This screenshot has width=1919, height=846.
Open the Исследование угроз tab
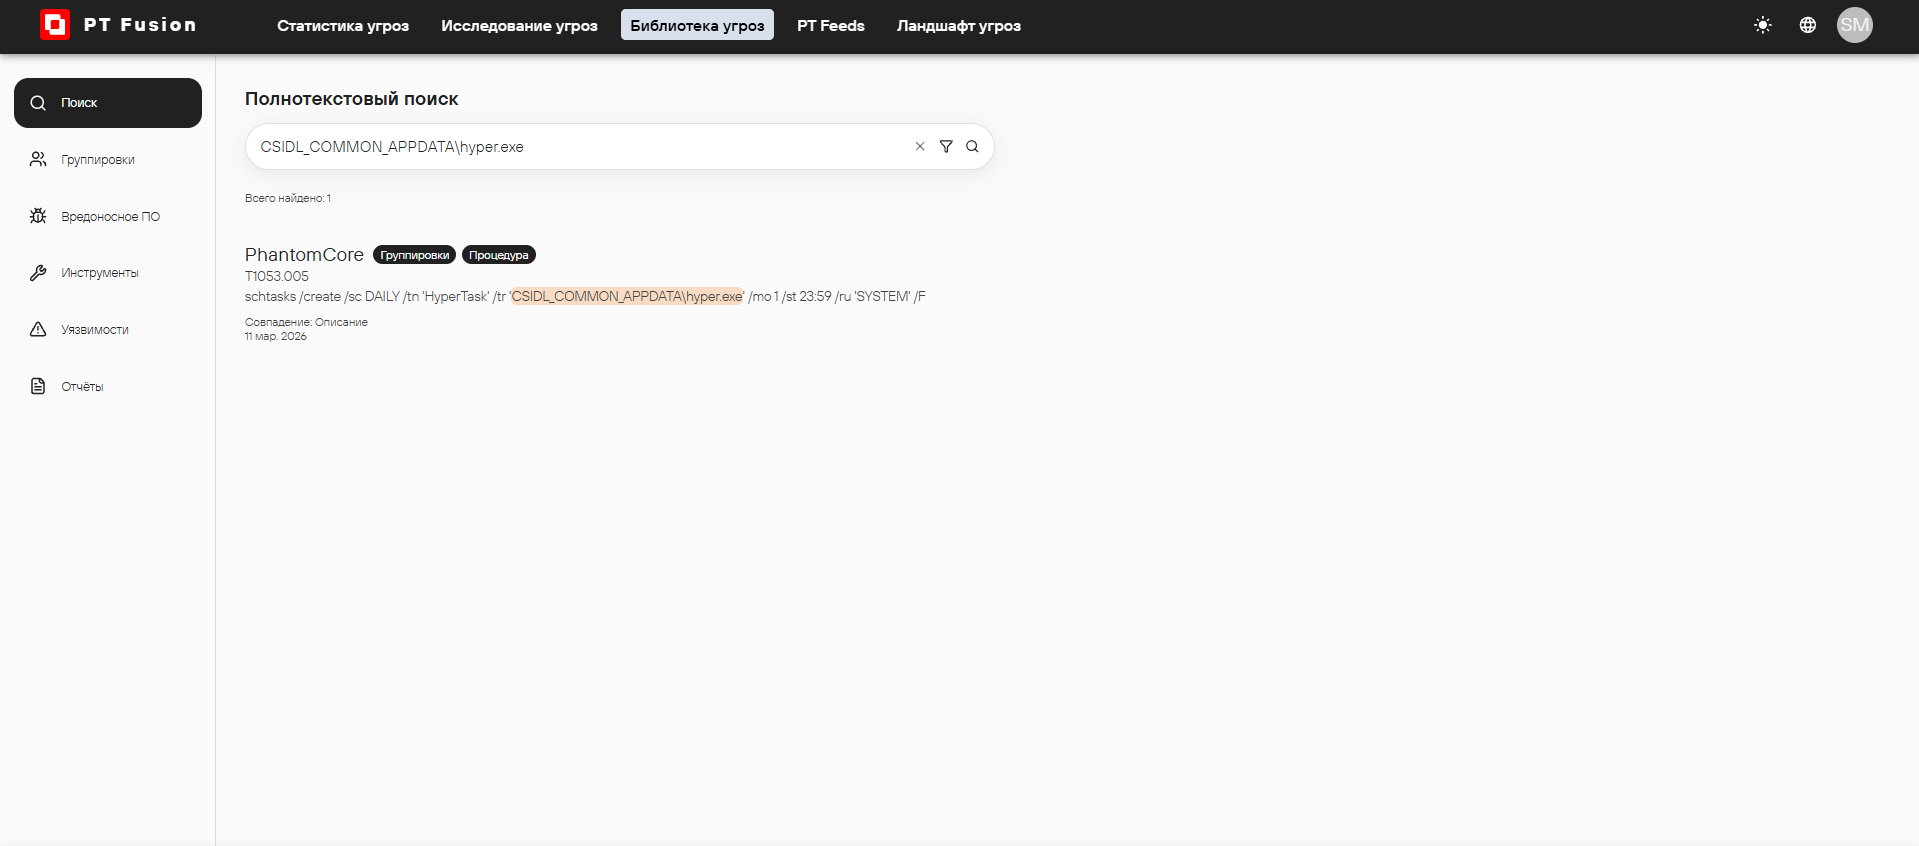519,25
